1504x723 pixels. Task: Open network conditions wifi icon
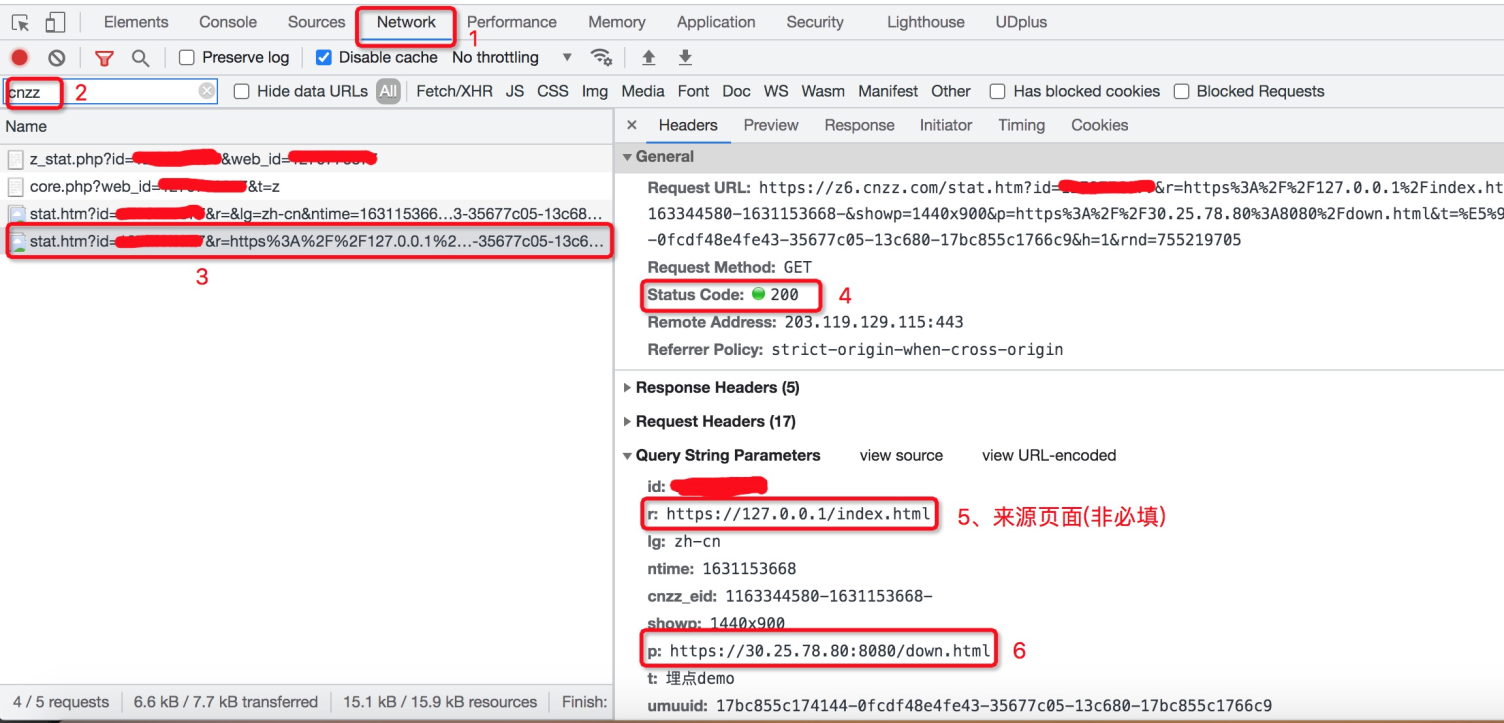coord(601,57)
